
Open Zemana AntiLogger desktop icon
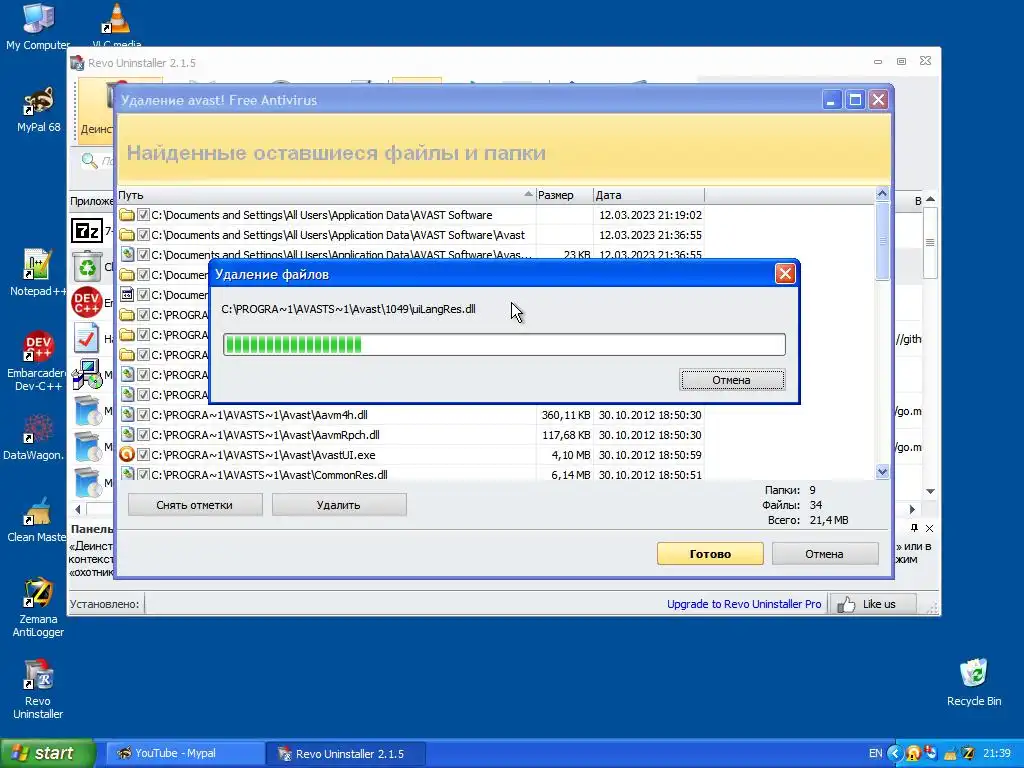(x=38, y=607)
